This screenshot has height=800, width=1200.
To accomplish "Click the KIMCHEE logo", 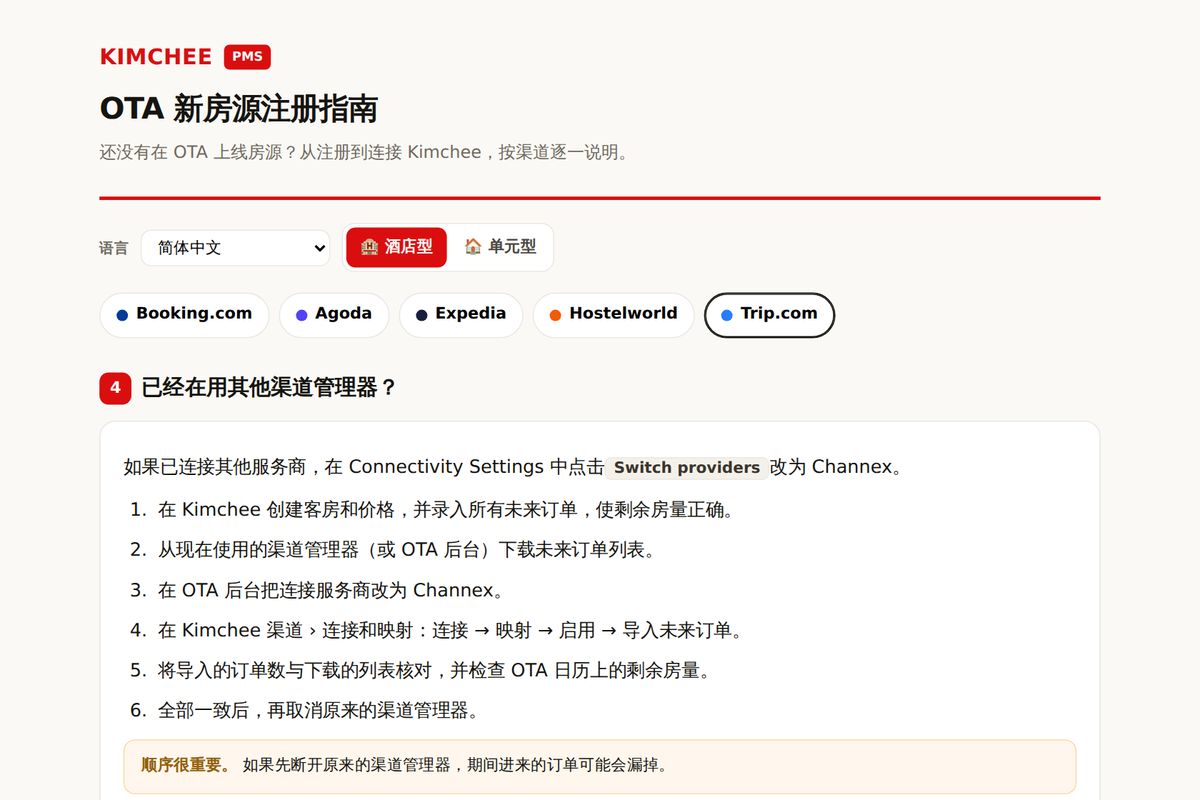I will click(156, 57).
